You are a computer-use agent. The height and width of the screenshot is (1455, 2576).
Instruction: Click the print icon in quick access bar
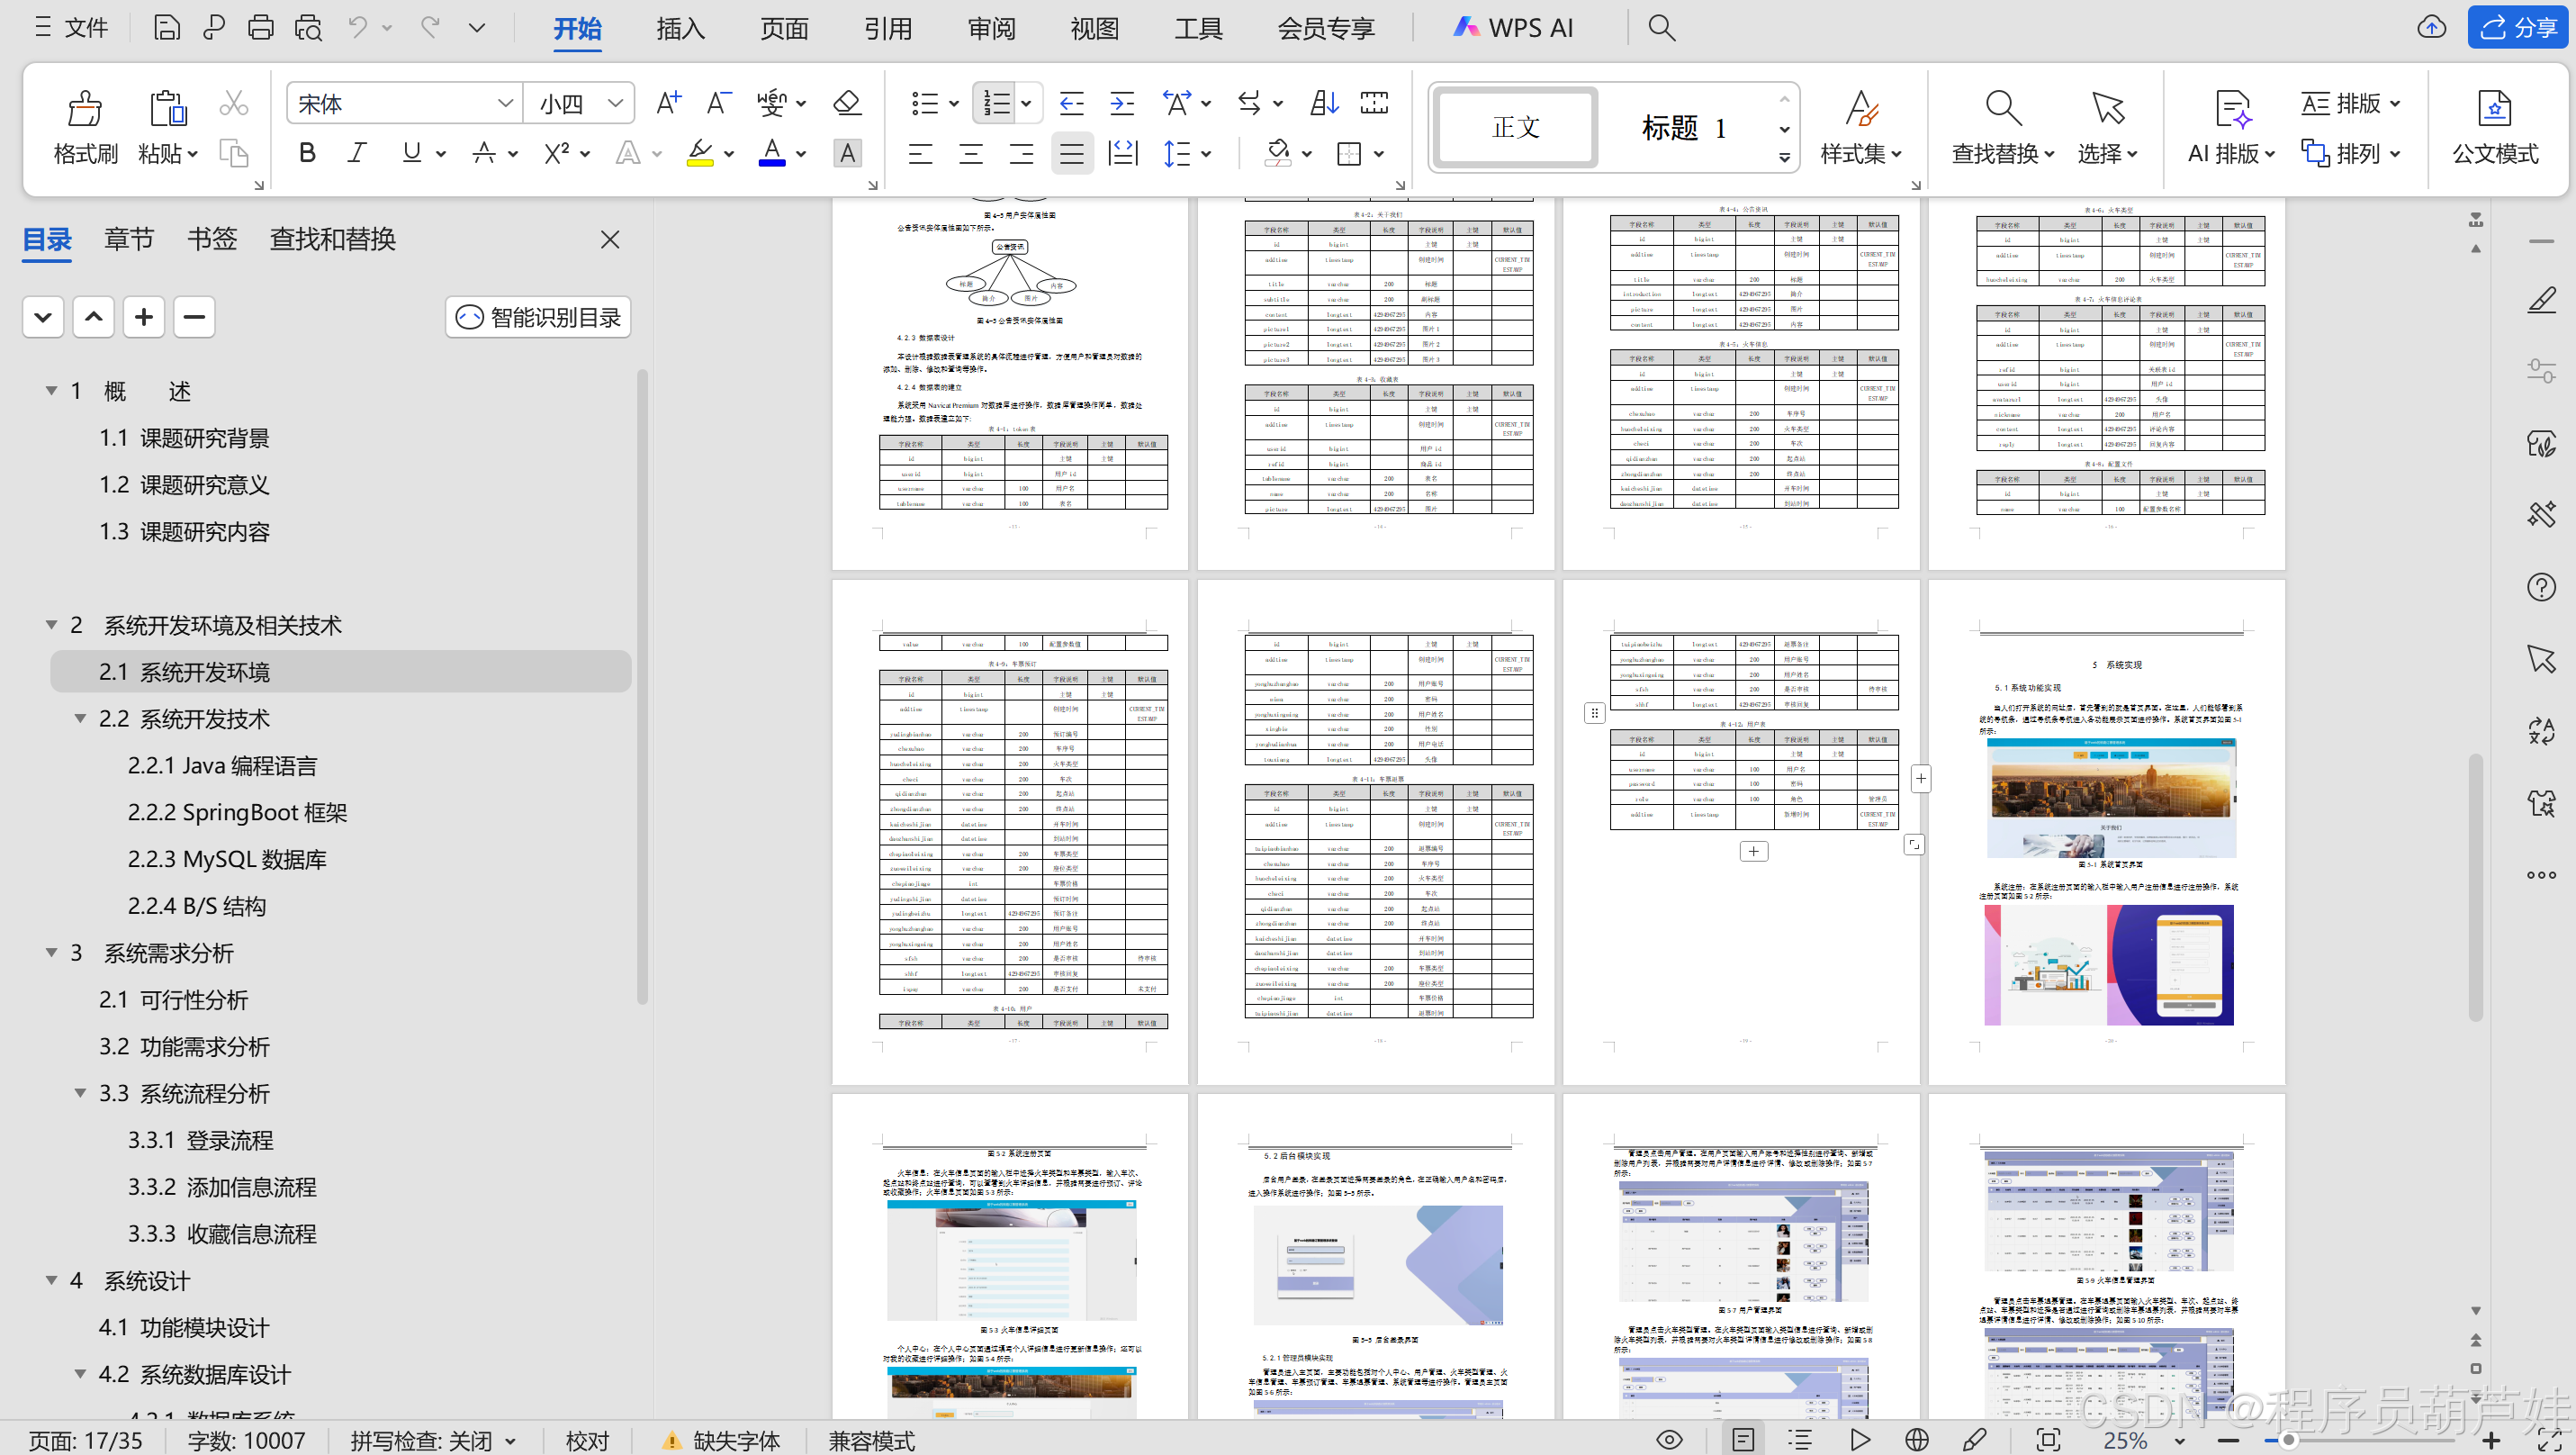(x=260, y=27)
